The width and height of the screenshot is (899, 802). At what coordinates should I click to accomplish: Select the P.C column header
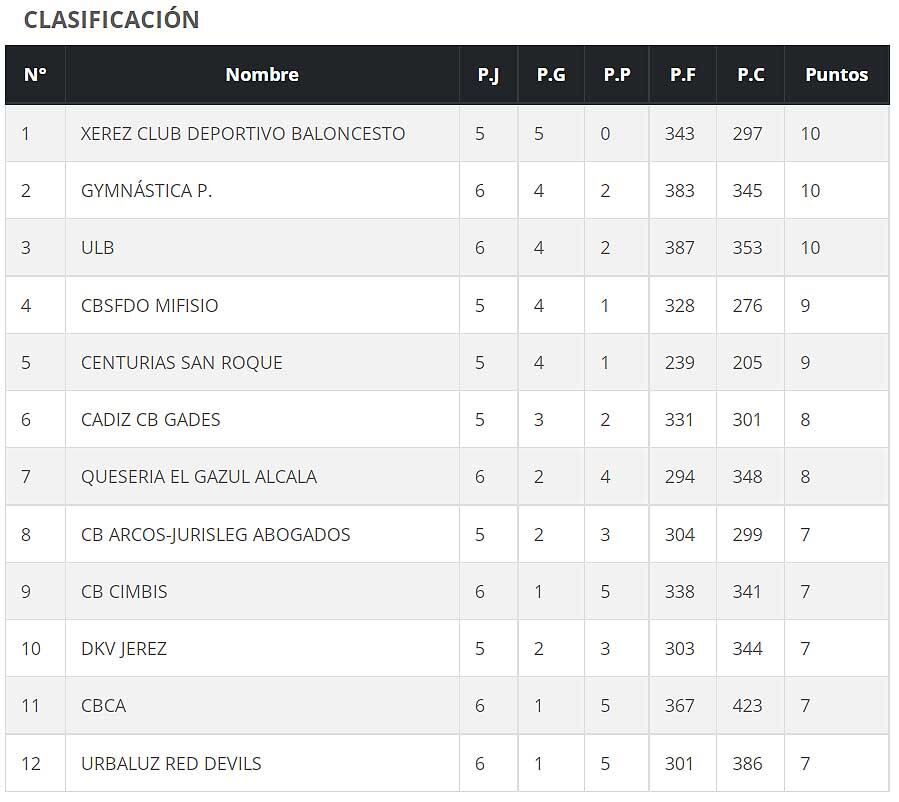[751, 75]
